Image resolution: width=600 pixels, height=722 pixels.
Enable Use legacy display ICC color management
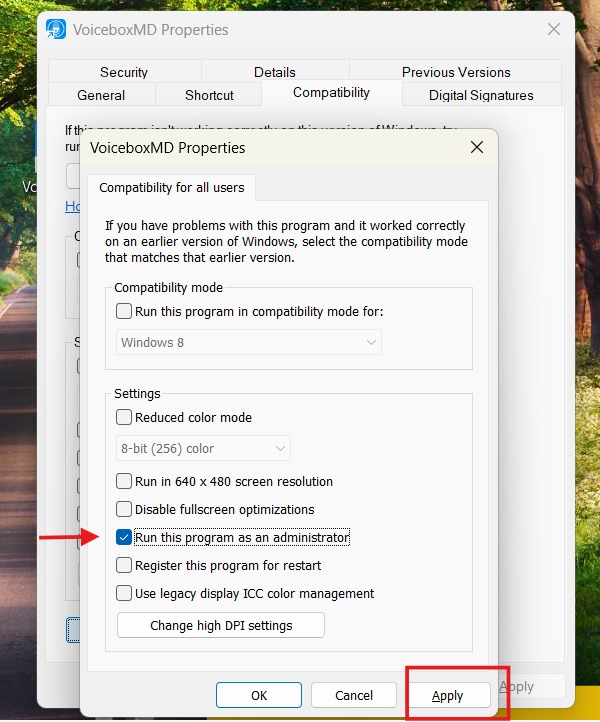(x=124, y=594)
